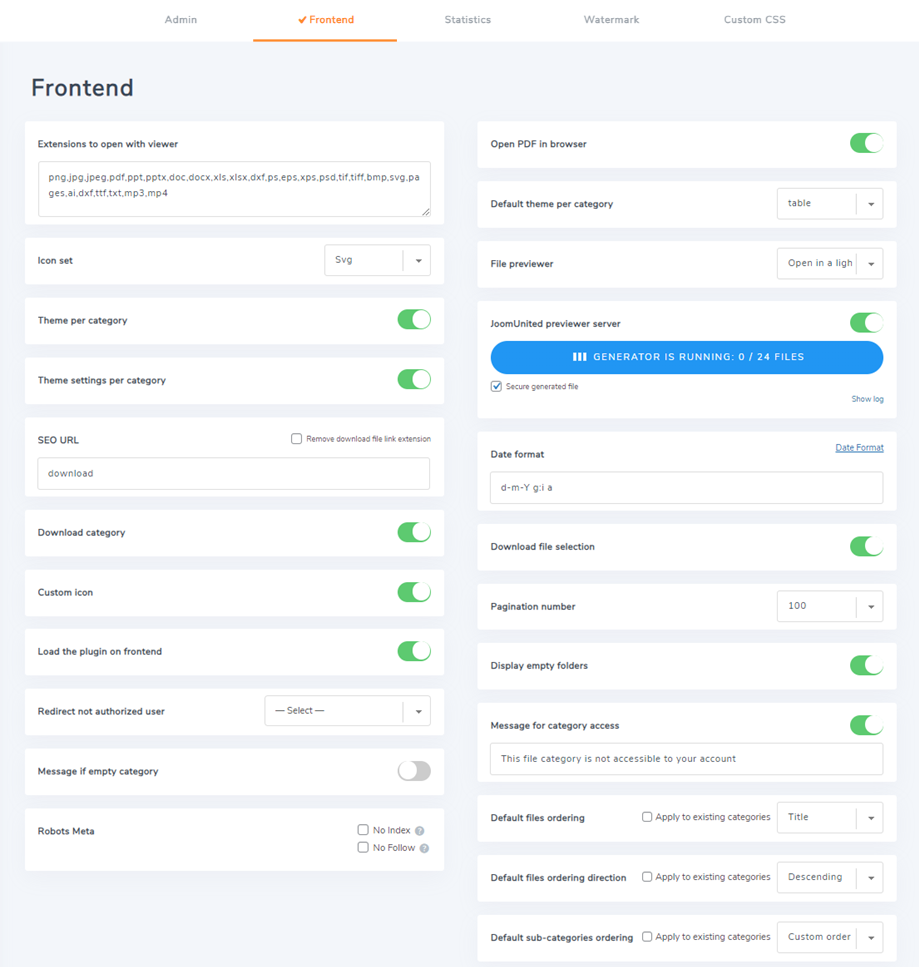Toggle the Display empty folders switch

pos(866,665)
